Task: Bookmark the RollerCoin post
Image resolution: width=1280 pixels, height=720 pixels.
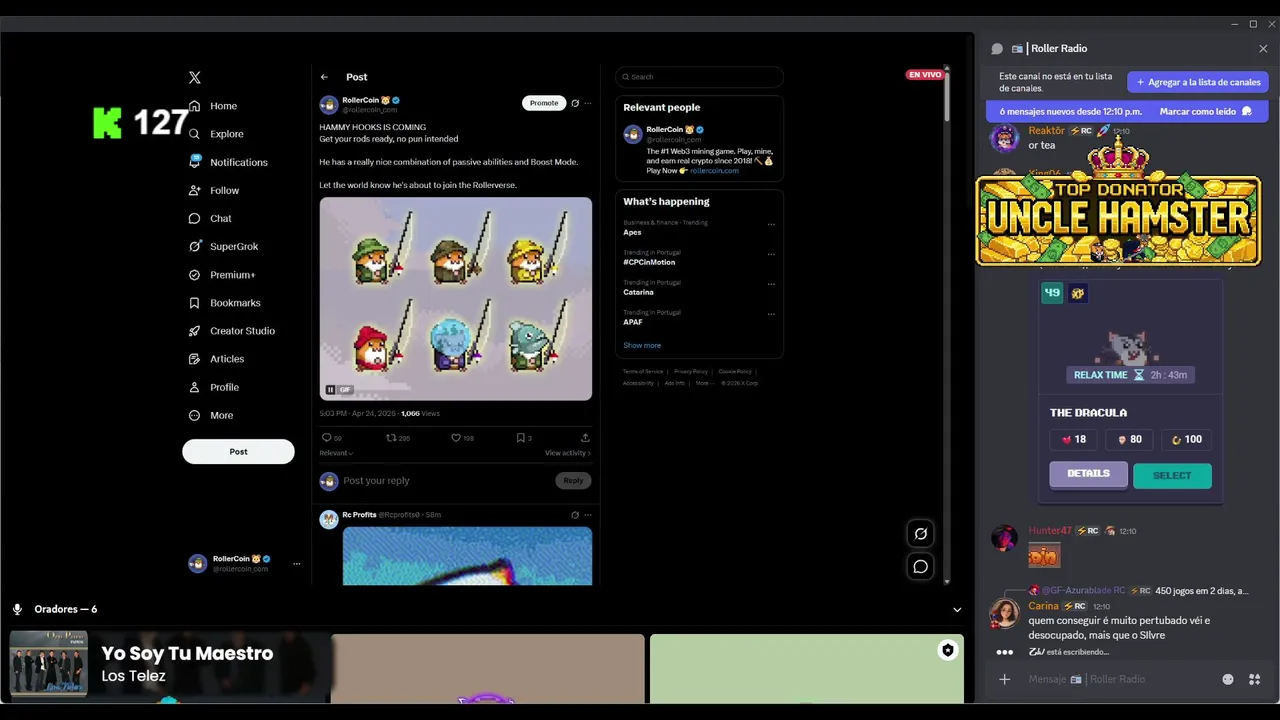Action: coord(520,438)
